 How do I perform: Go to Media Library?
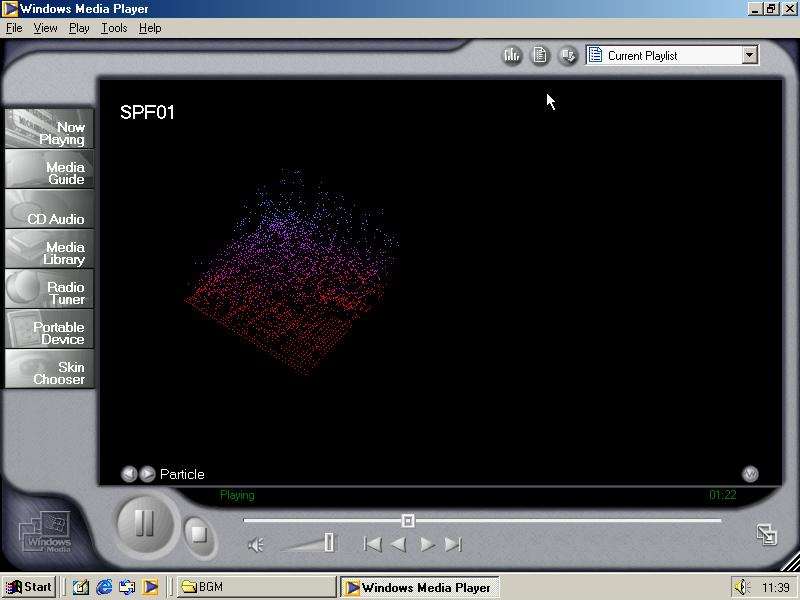tap(50, 253)
